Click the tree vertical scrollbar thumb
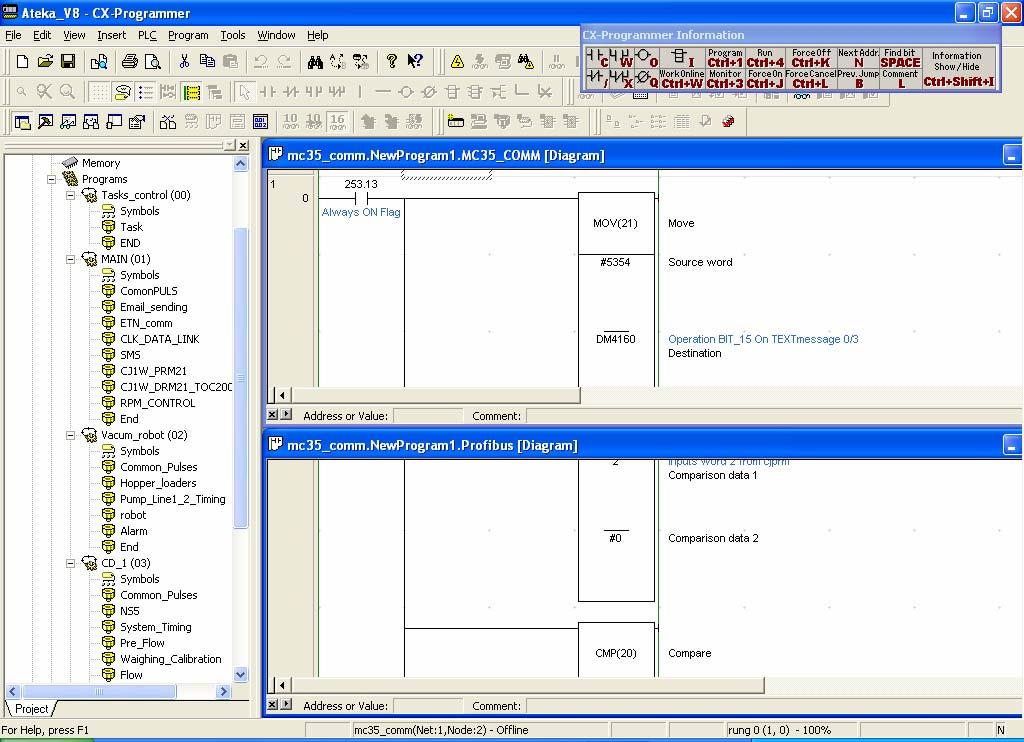The width and height of the screenshot is (1024, 742). pyautogui.click(x=240, y=378)
